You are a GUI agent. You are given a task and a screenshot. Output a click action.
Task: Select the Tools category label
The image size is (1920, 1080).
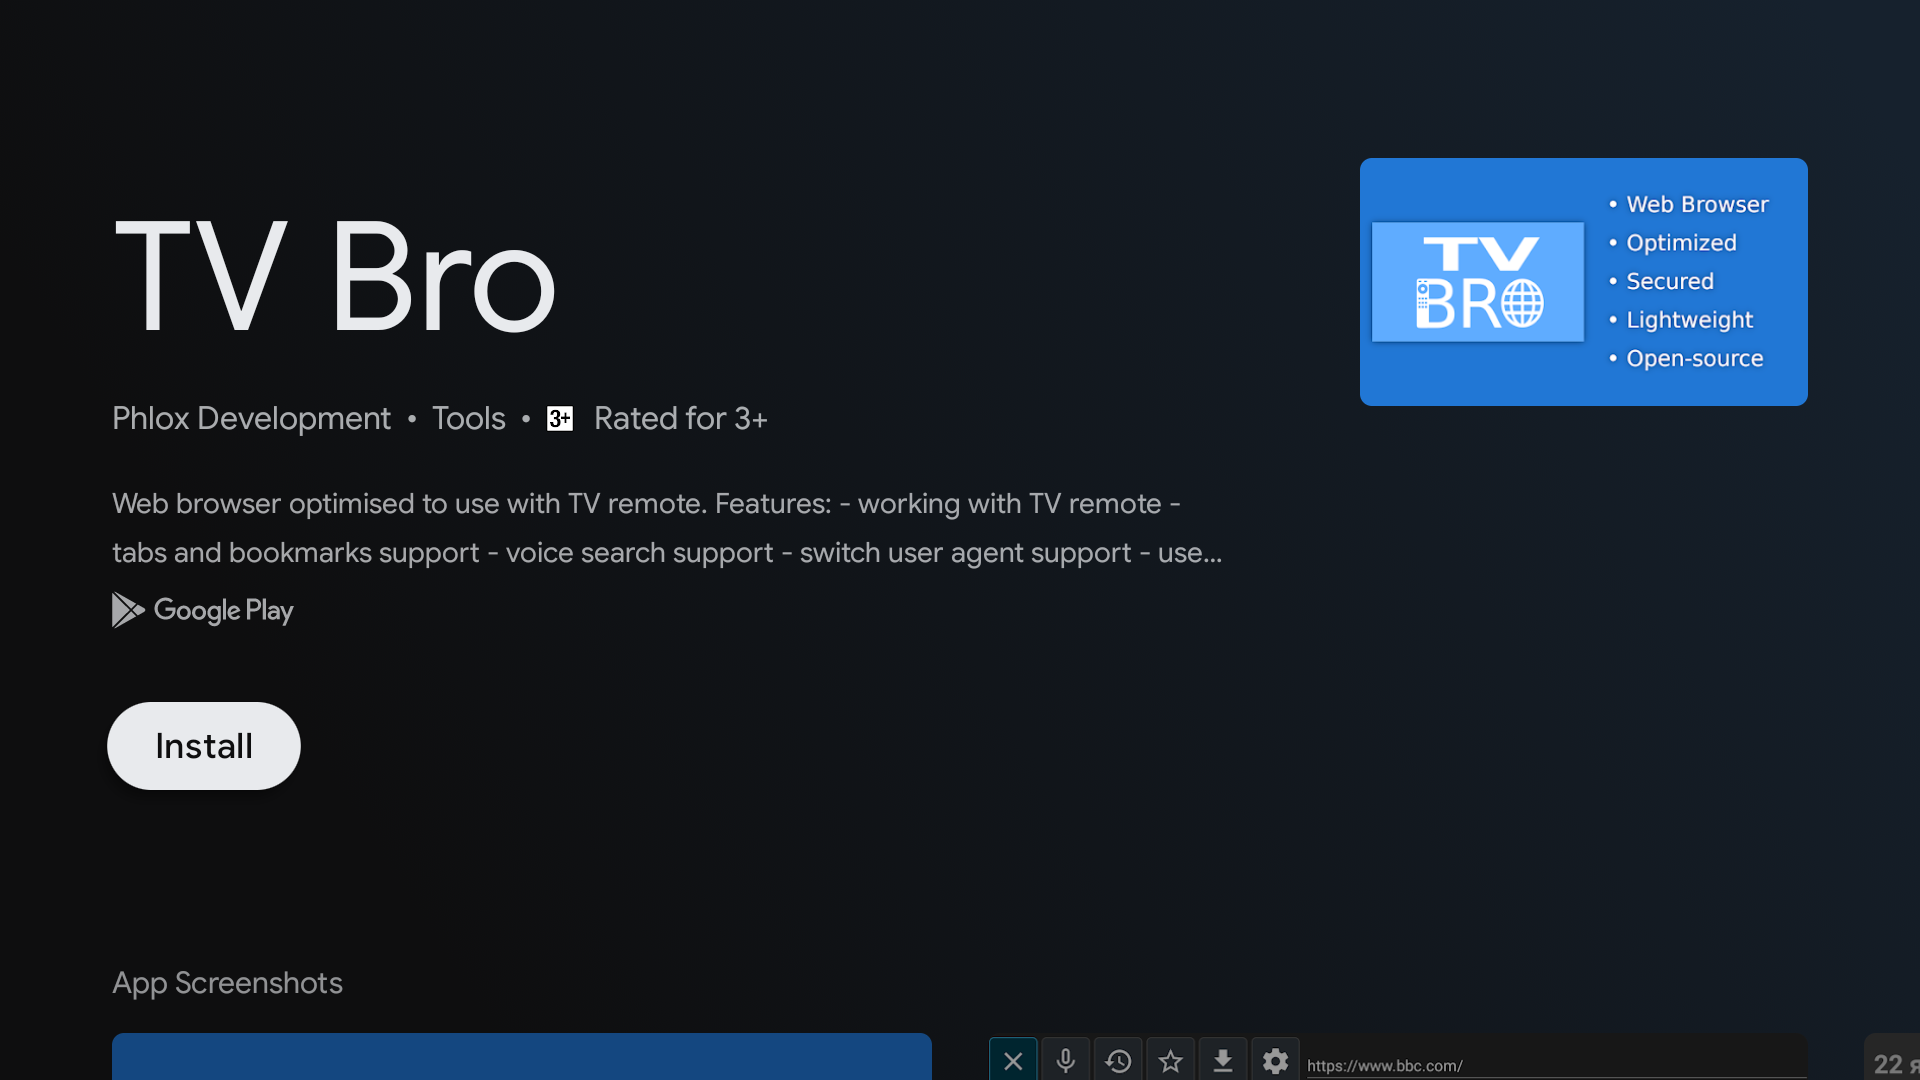click(x=468, y=418)
